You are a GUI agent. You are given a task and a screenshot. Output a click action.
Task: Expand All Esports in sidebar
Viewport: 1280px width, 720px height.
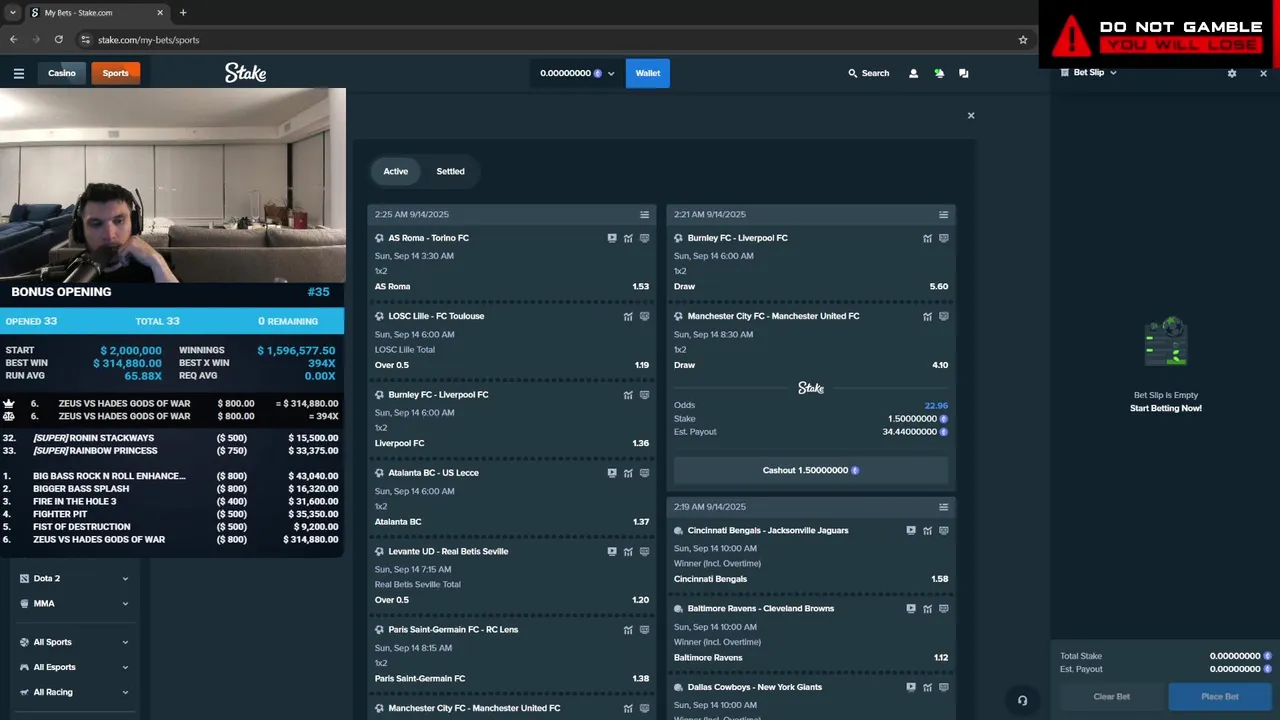(x=75, y=667)
